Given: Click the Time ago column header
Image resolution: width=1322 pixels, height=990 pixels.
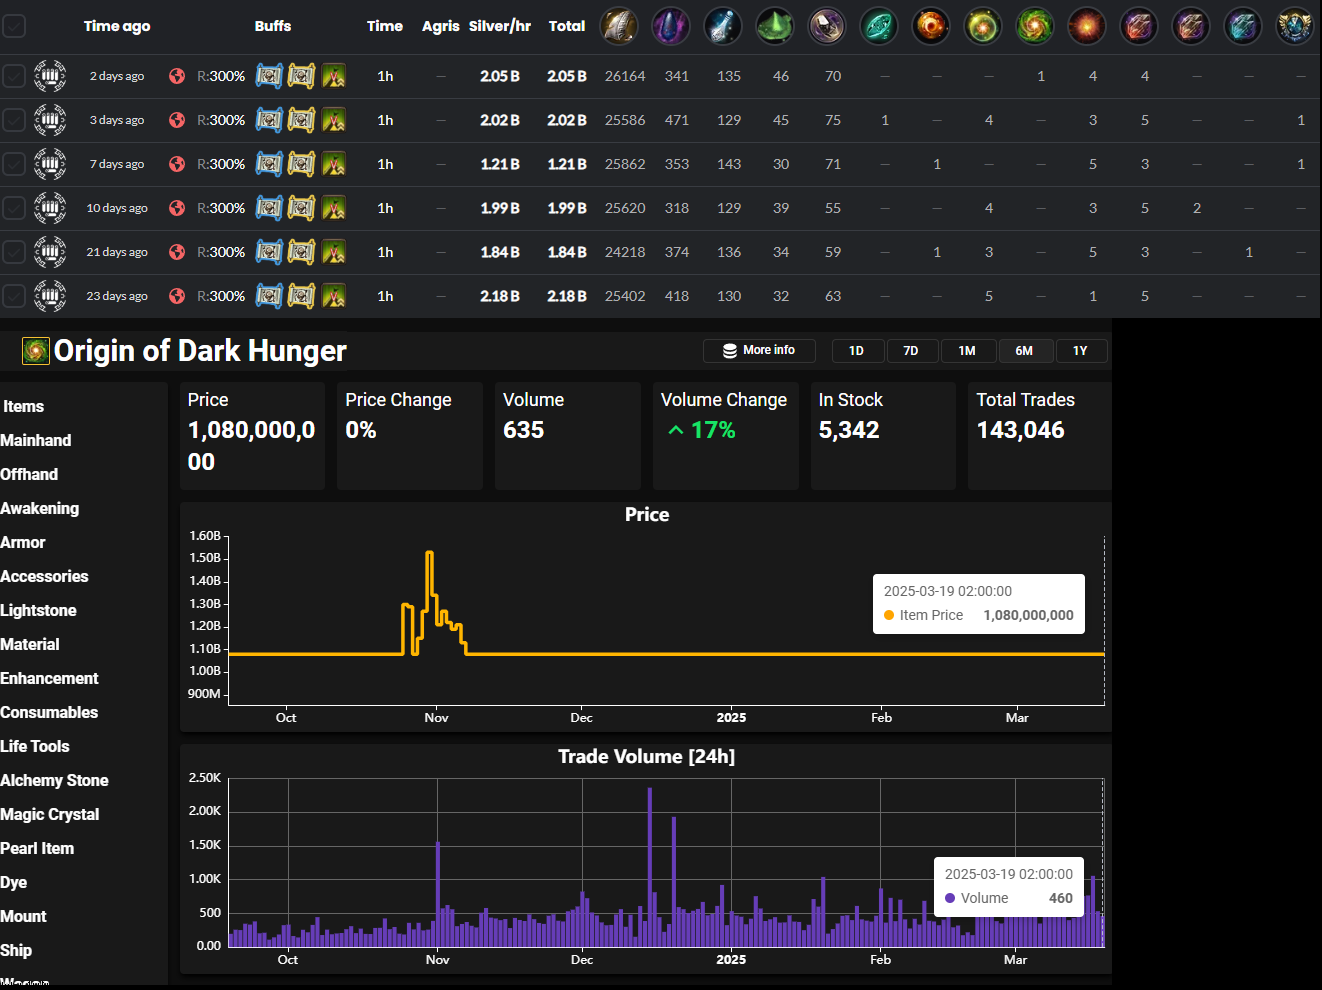Looking at the screenshot, I should point(117,26).
